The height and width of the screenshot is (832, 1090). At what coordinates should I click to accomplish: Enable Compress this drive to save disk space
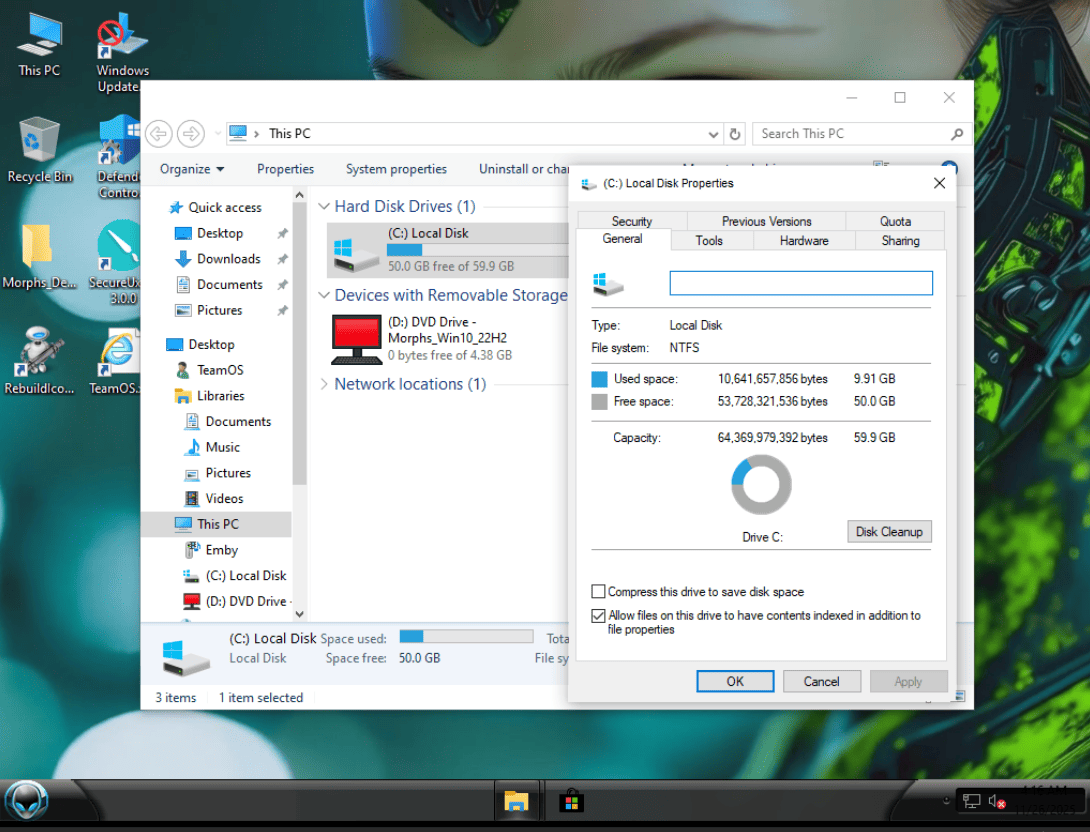(x=599, y=592)
